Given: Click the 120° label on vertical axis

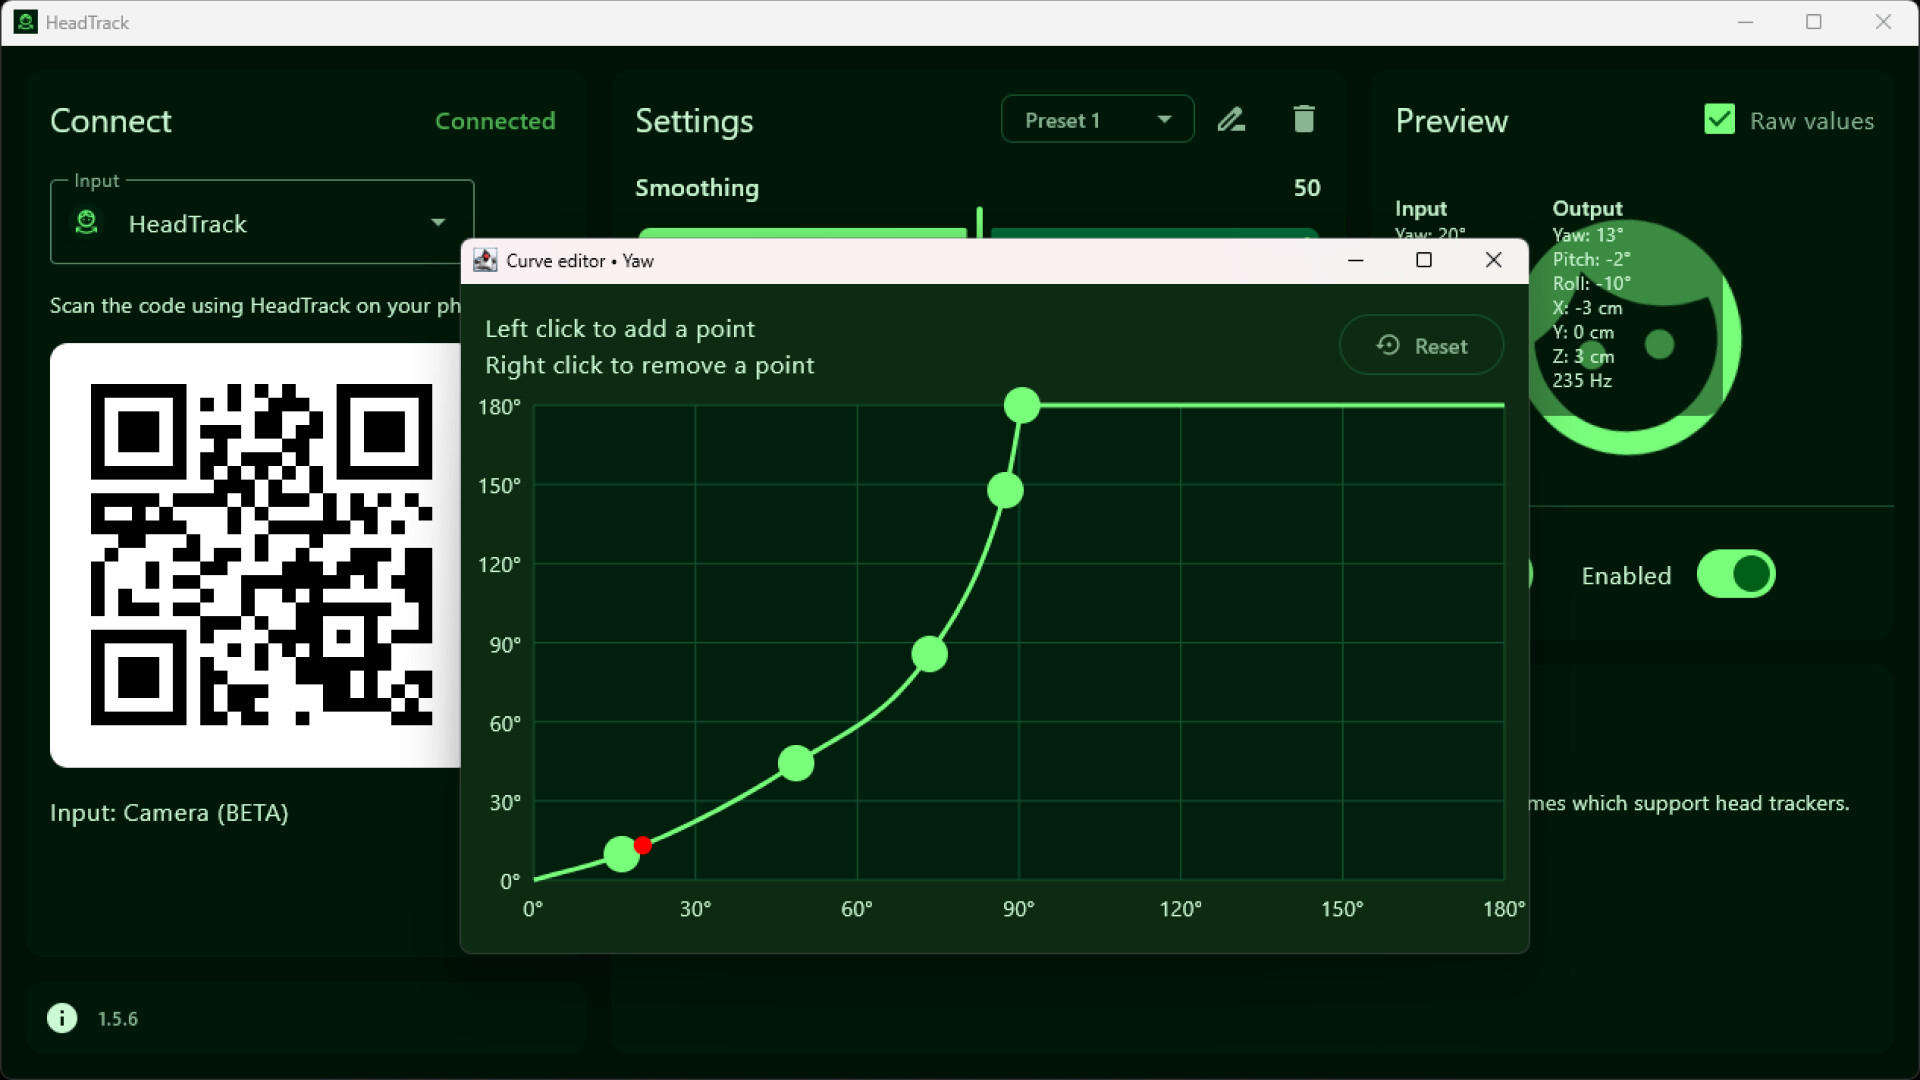Looking at the screenshot, I should 499,565.
